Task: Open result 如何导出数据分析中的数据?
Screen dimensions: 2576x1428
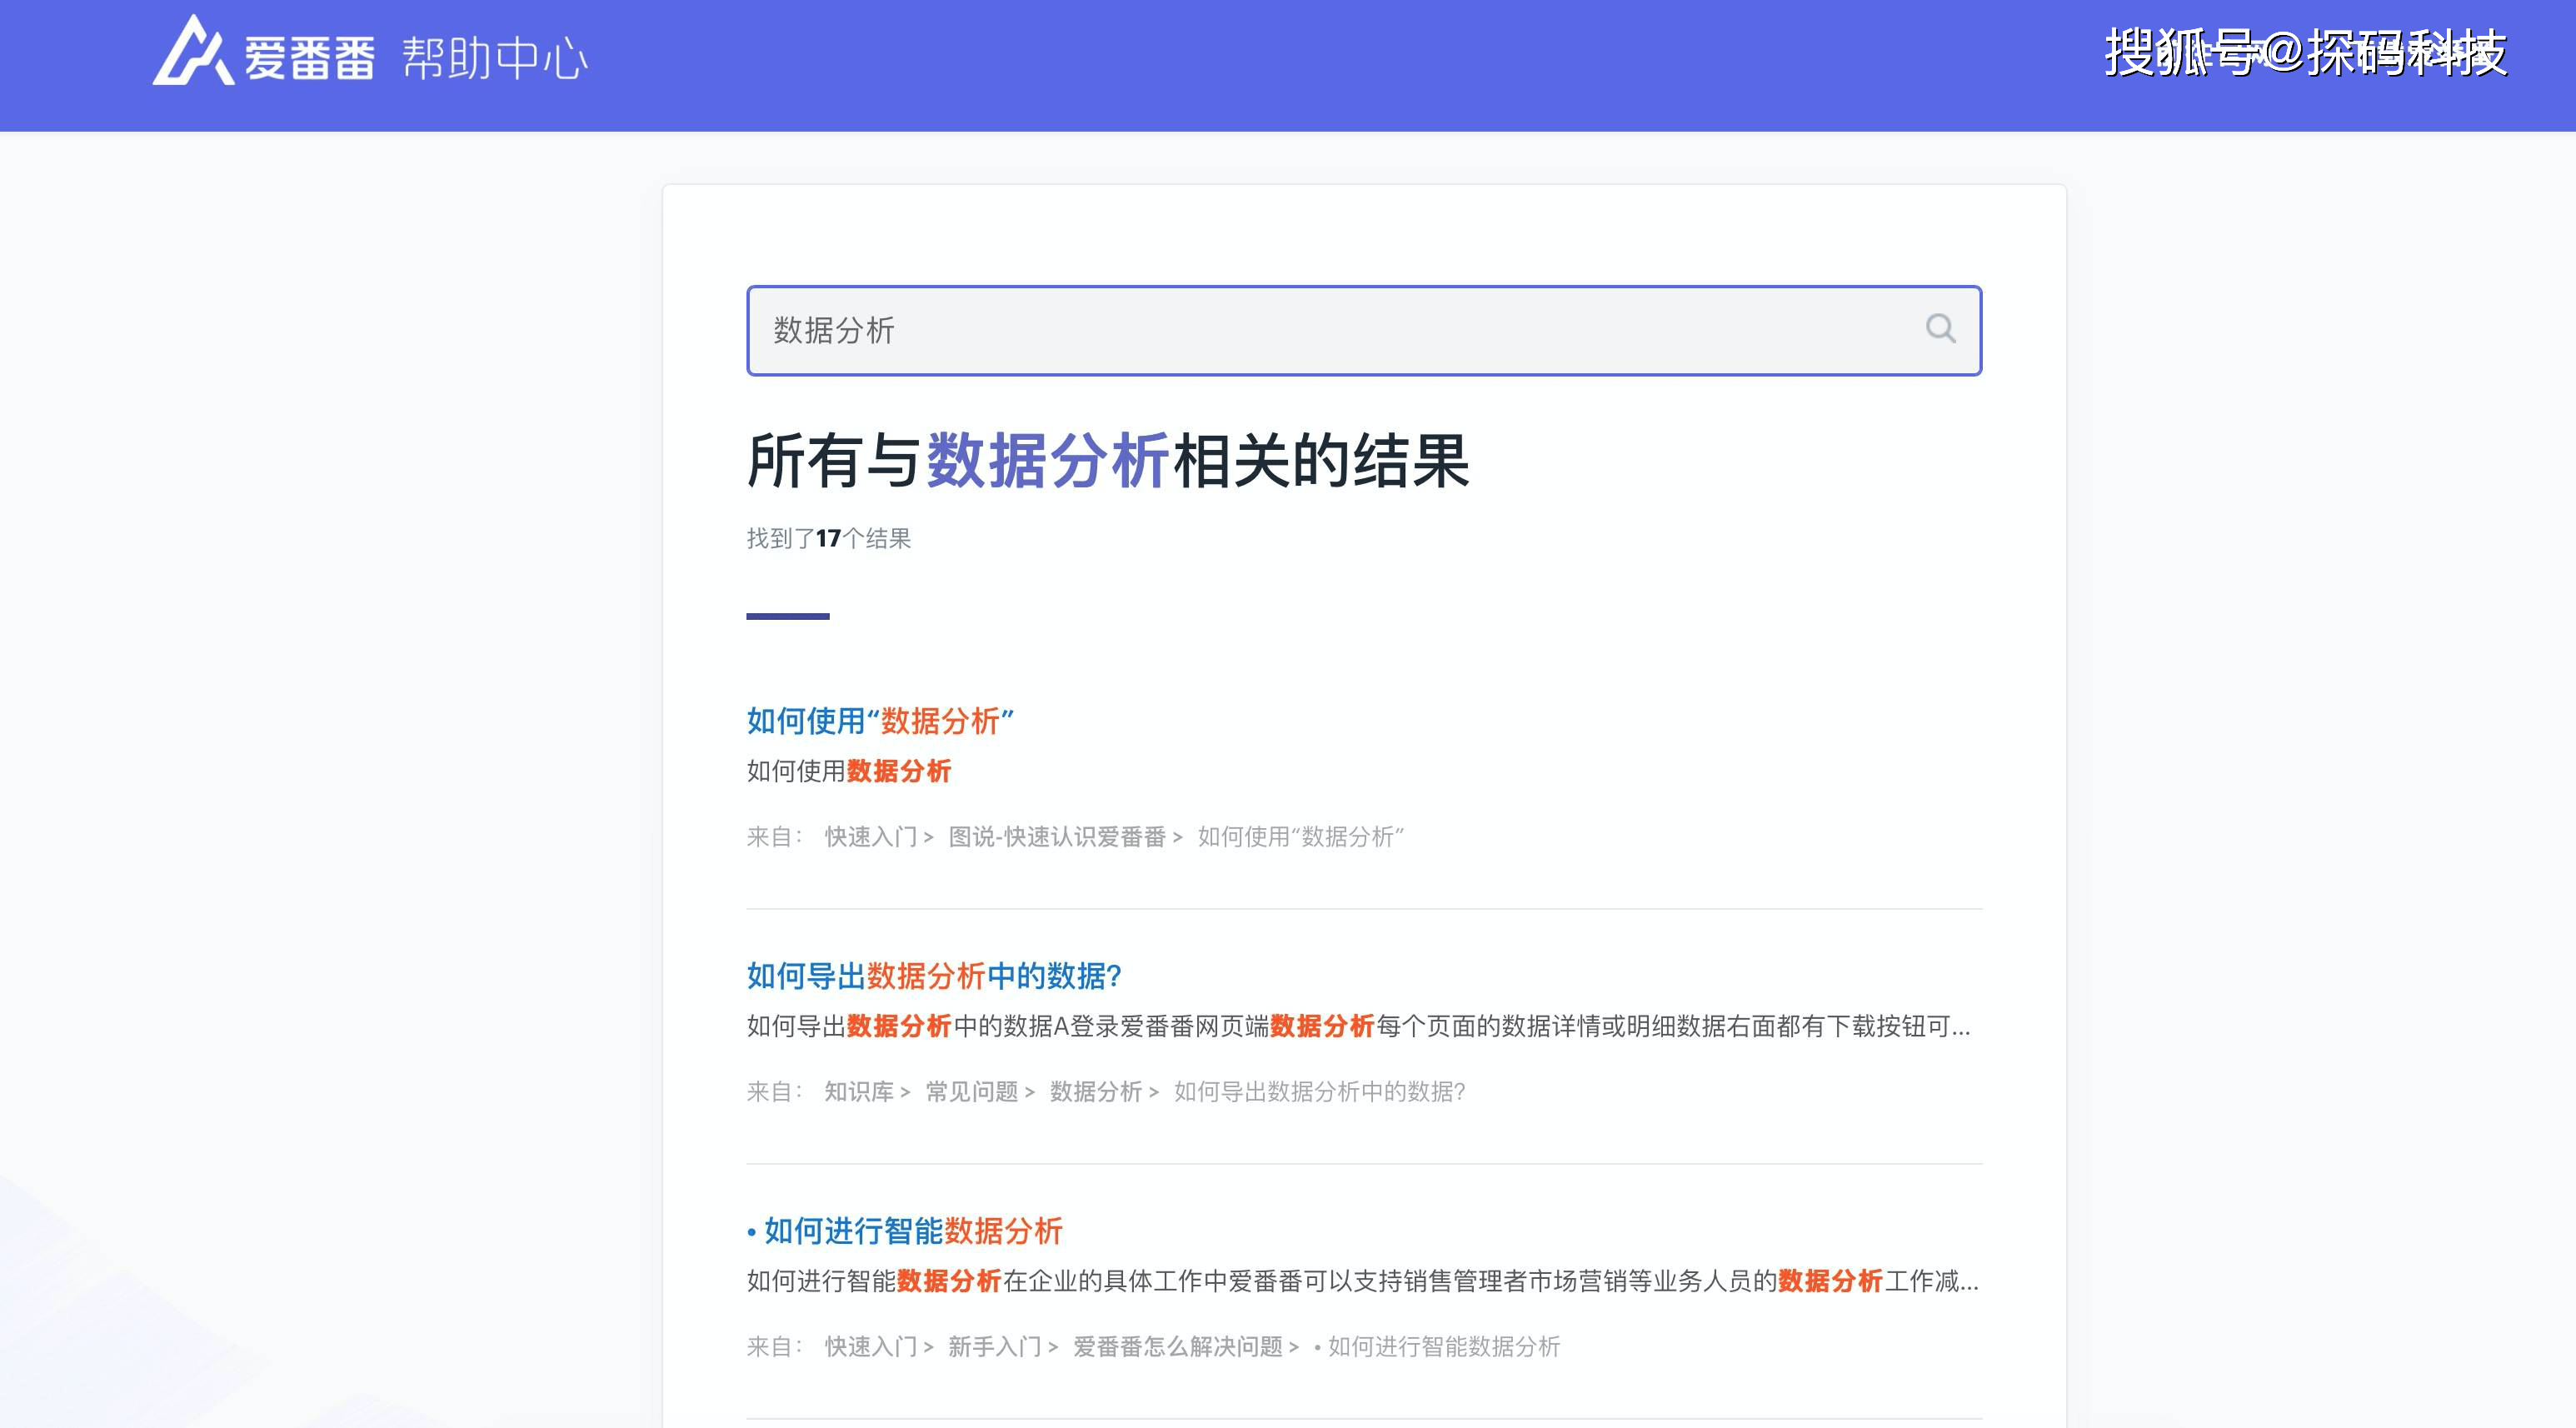Action: click(x=934, y=976)
